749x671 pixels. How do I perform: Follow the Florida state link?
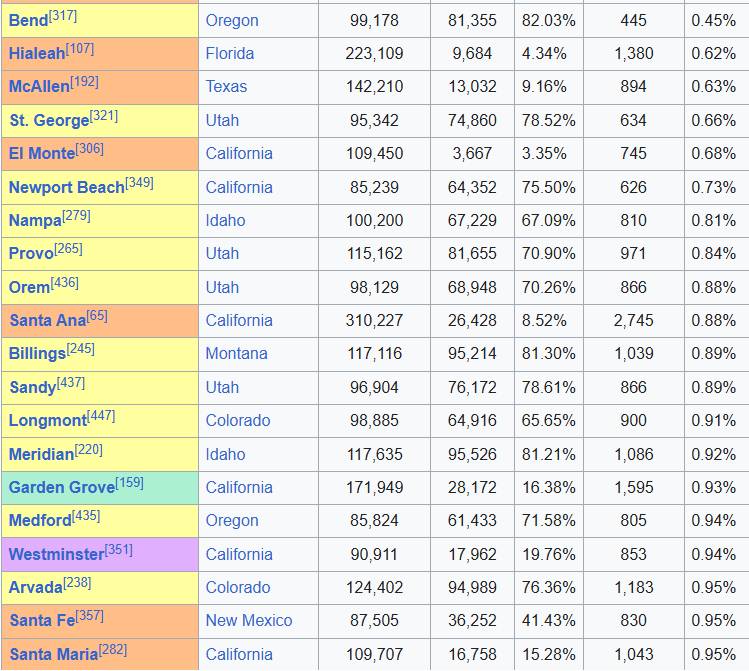[230, 53]
